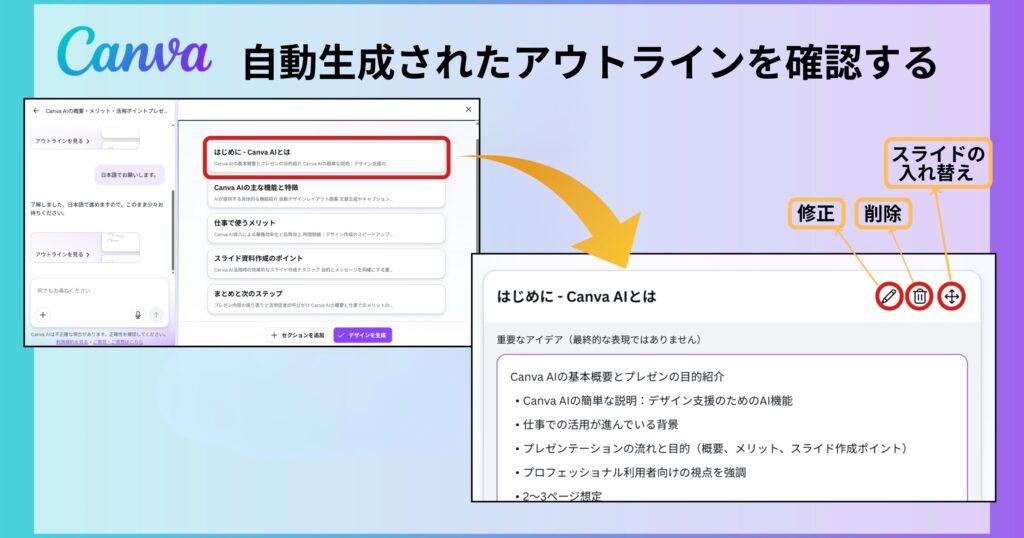1024x538 pixels.
Task: Click the four-arrow move icon to reorder slide
Action: [952, 296]
